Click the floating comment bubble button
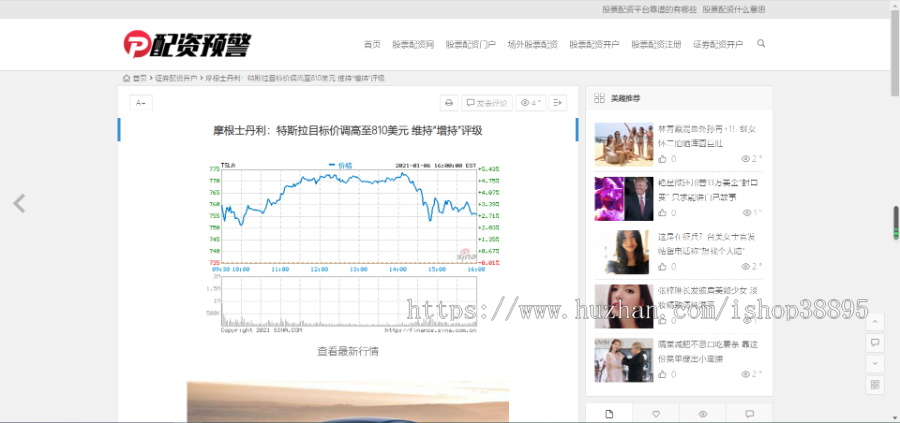 click(875, 343)
